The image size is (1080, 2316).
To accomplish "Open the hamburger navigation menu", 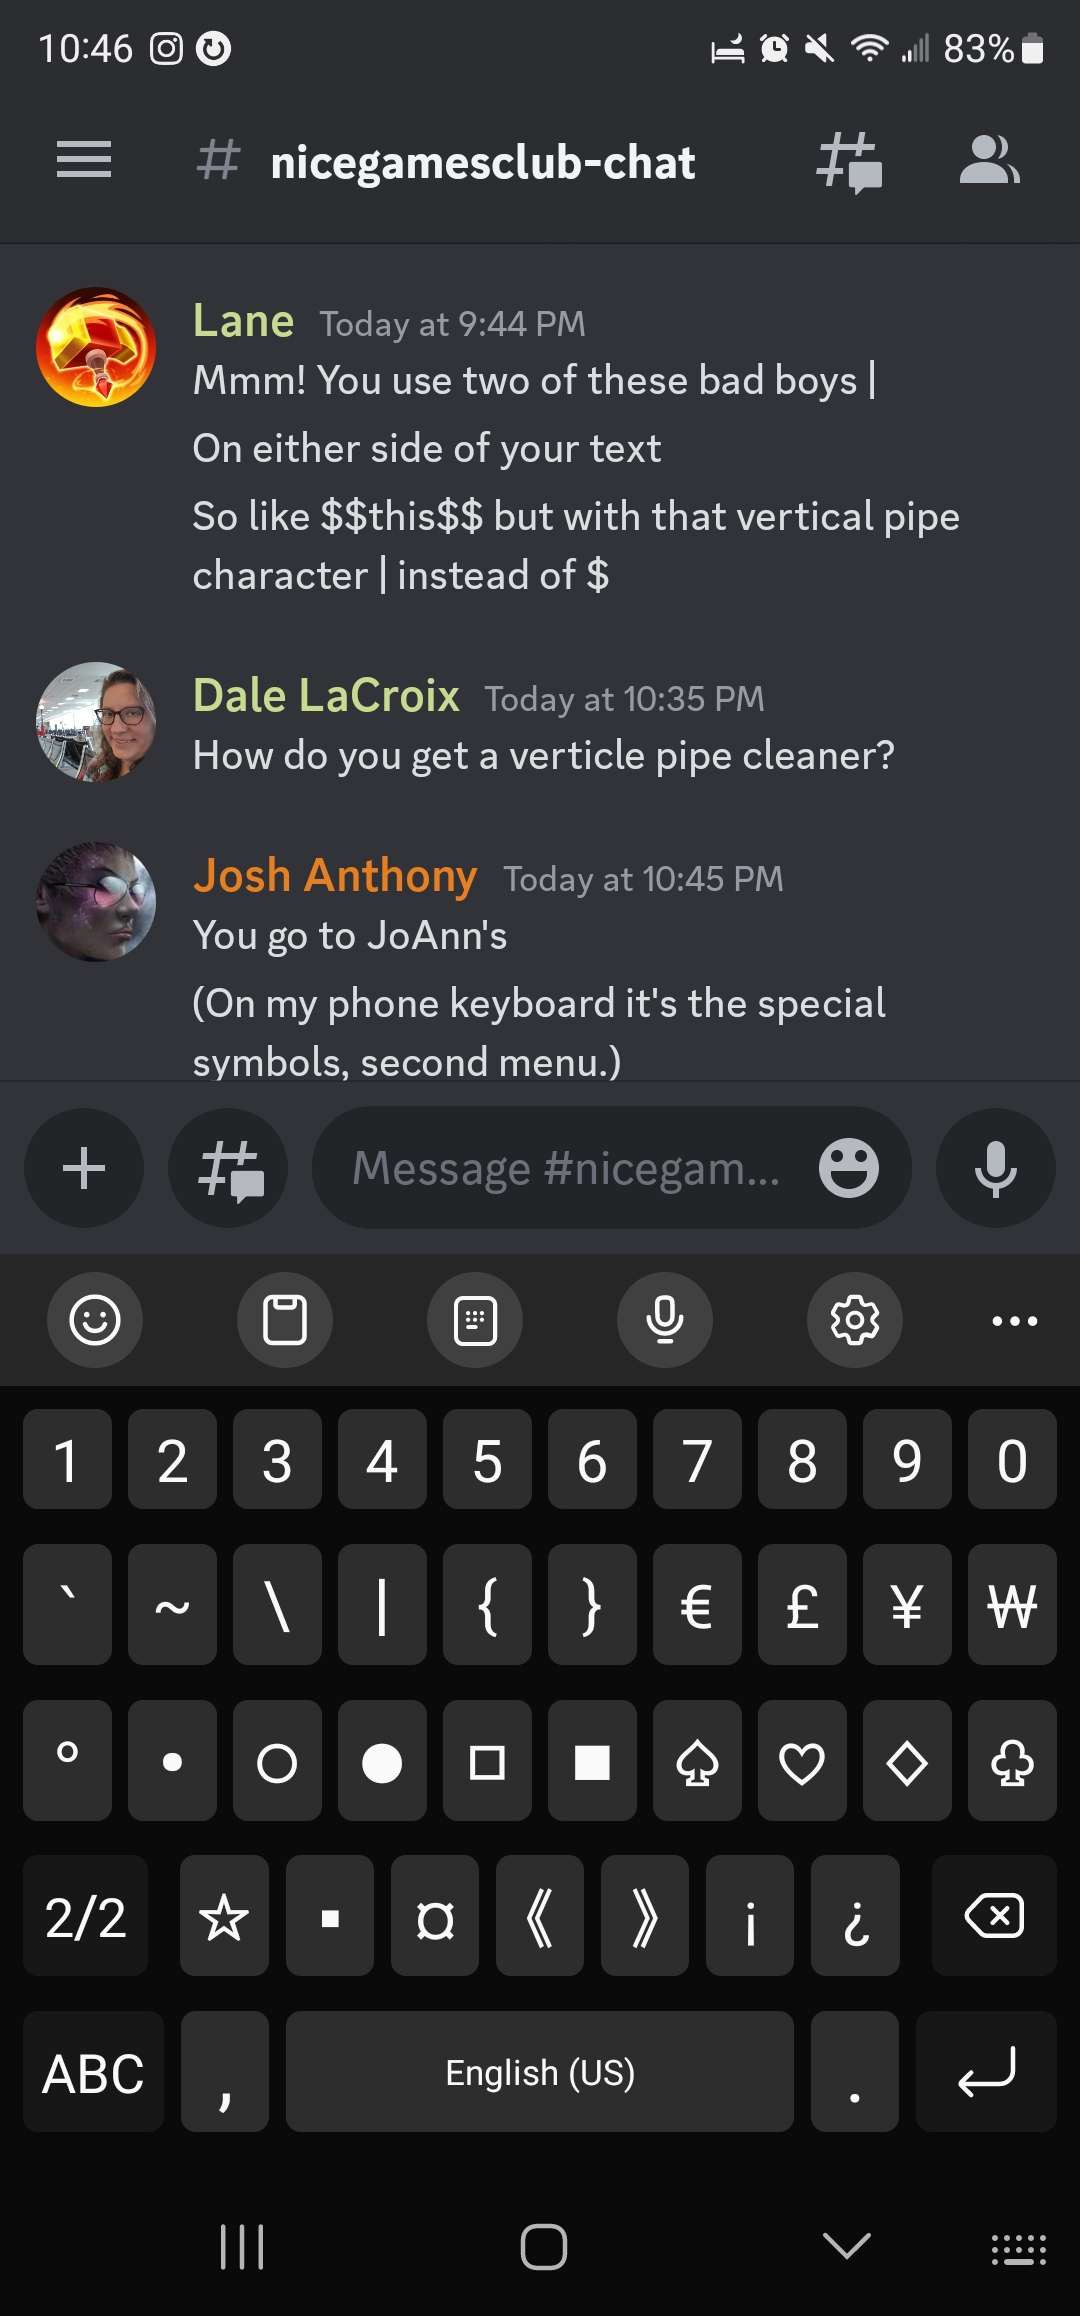I will click(x=84, y=160).
